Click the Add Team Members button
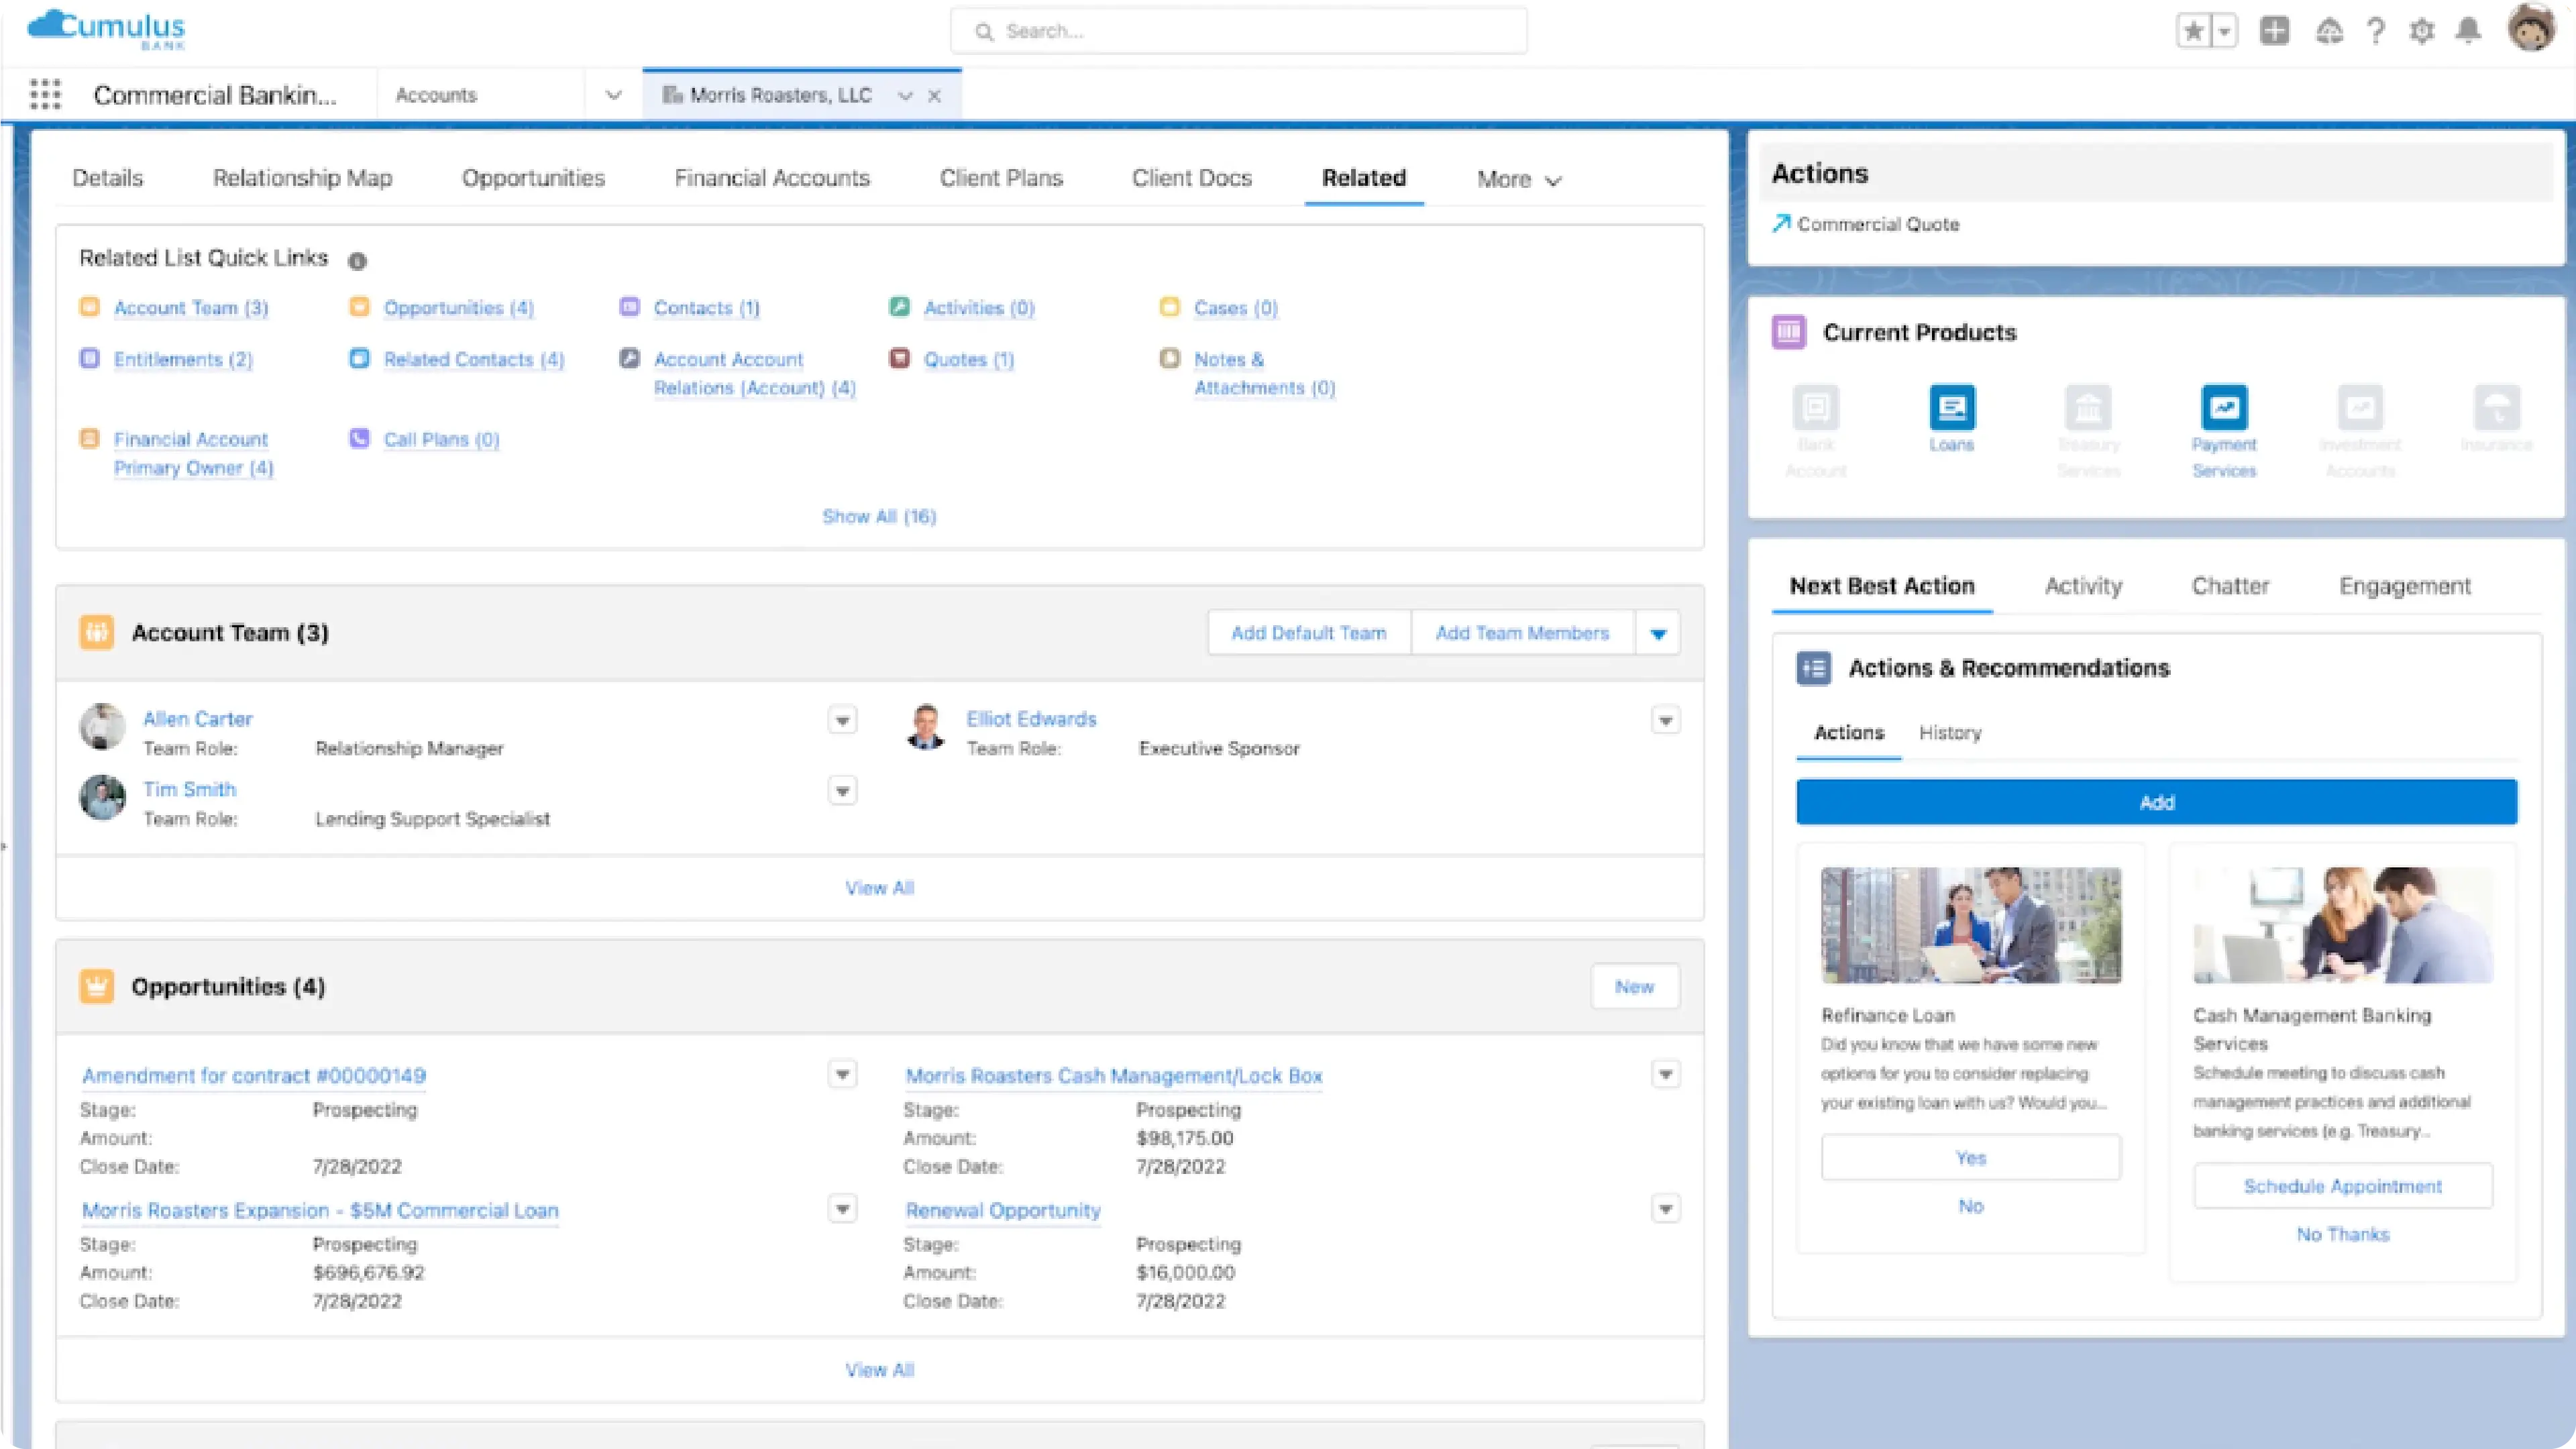The height and width of the screenshot is (1449, 2576). pos(1522,633)
